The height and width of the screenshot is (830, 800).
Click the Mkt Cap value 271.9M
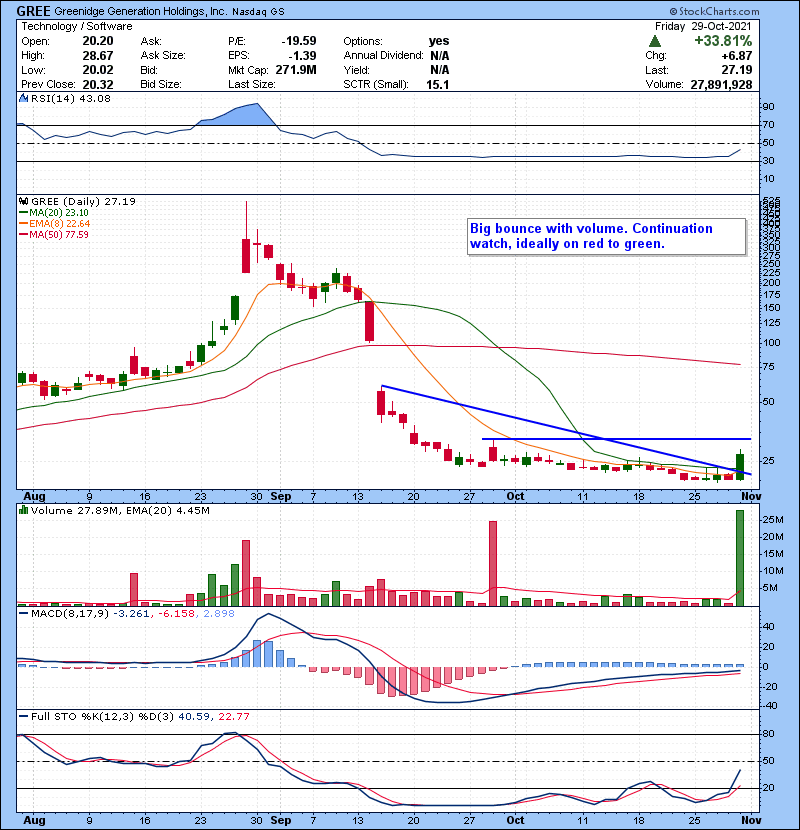coord(296,69)
